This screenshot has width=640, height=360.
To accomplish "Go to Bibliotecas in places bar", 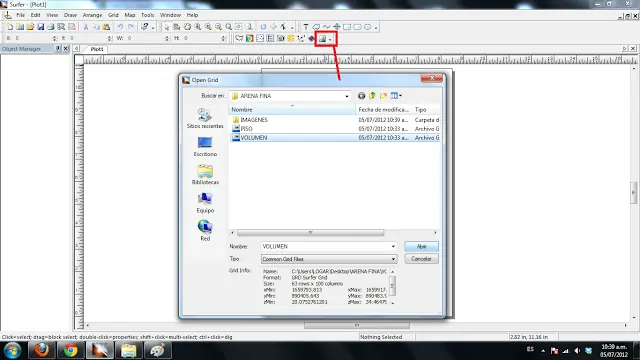I will point(205,175).
